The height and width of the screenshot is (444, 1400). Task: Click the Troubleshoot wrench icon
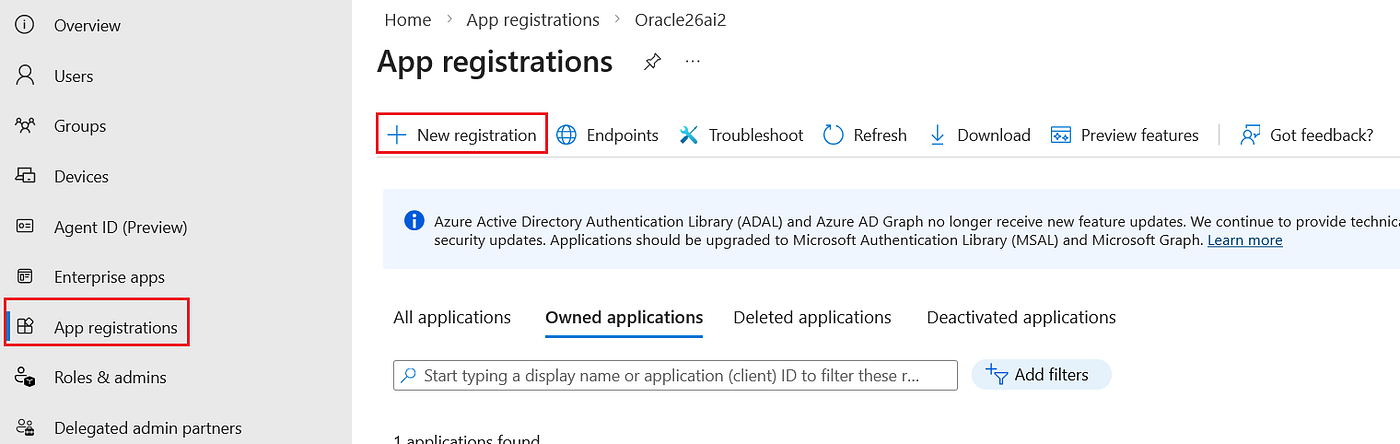(689, 135)
